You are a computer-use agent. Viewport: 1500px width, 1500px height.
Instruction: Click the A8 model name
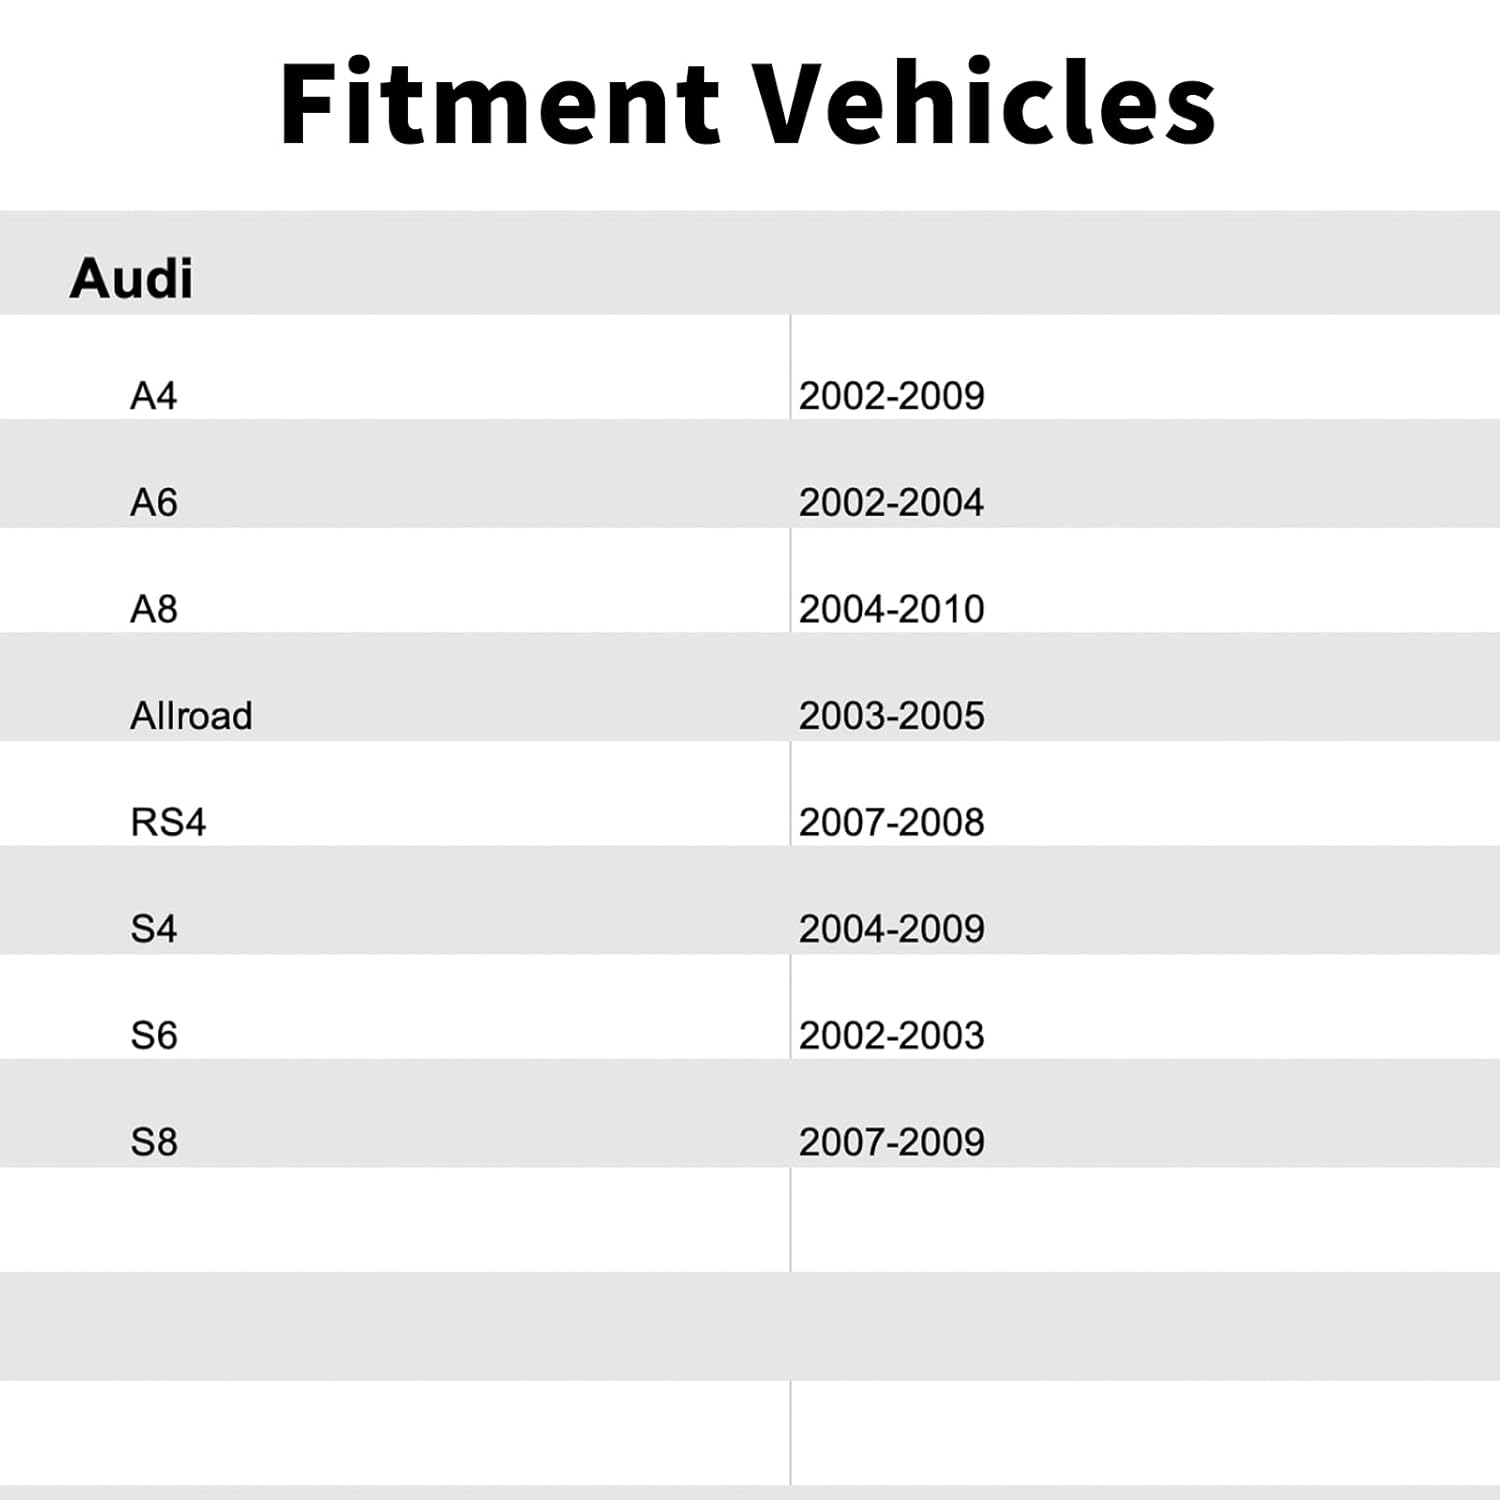pyautogui.click(x=154, y=609)
